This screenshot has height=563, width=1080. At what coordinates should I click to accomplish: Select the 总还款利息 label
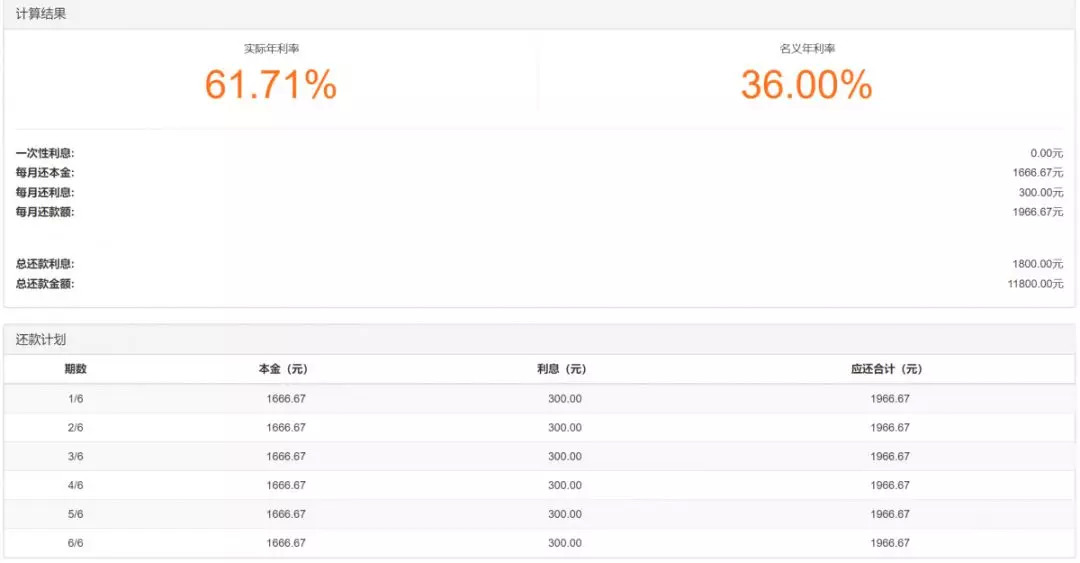(45, 264)
